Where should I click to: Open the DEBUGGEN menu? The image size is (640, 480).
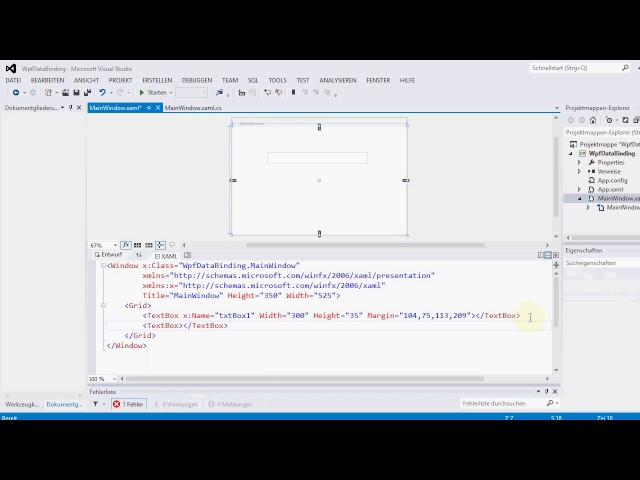click(x=197, y=80)
